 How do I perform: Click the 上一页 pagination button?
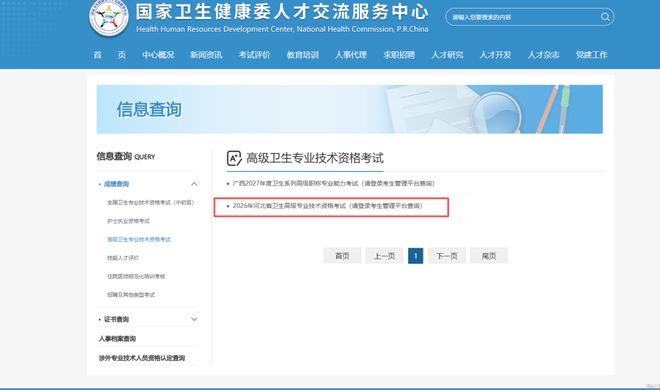384,256
